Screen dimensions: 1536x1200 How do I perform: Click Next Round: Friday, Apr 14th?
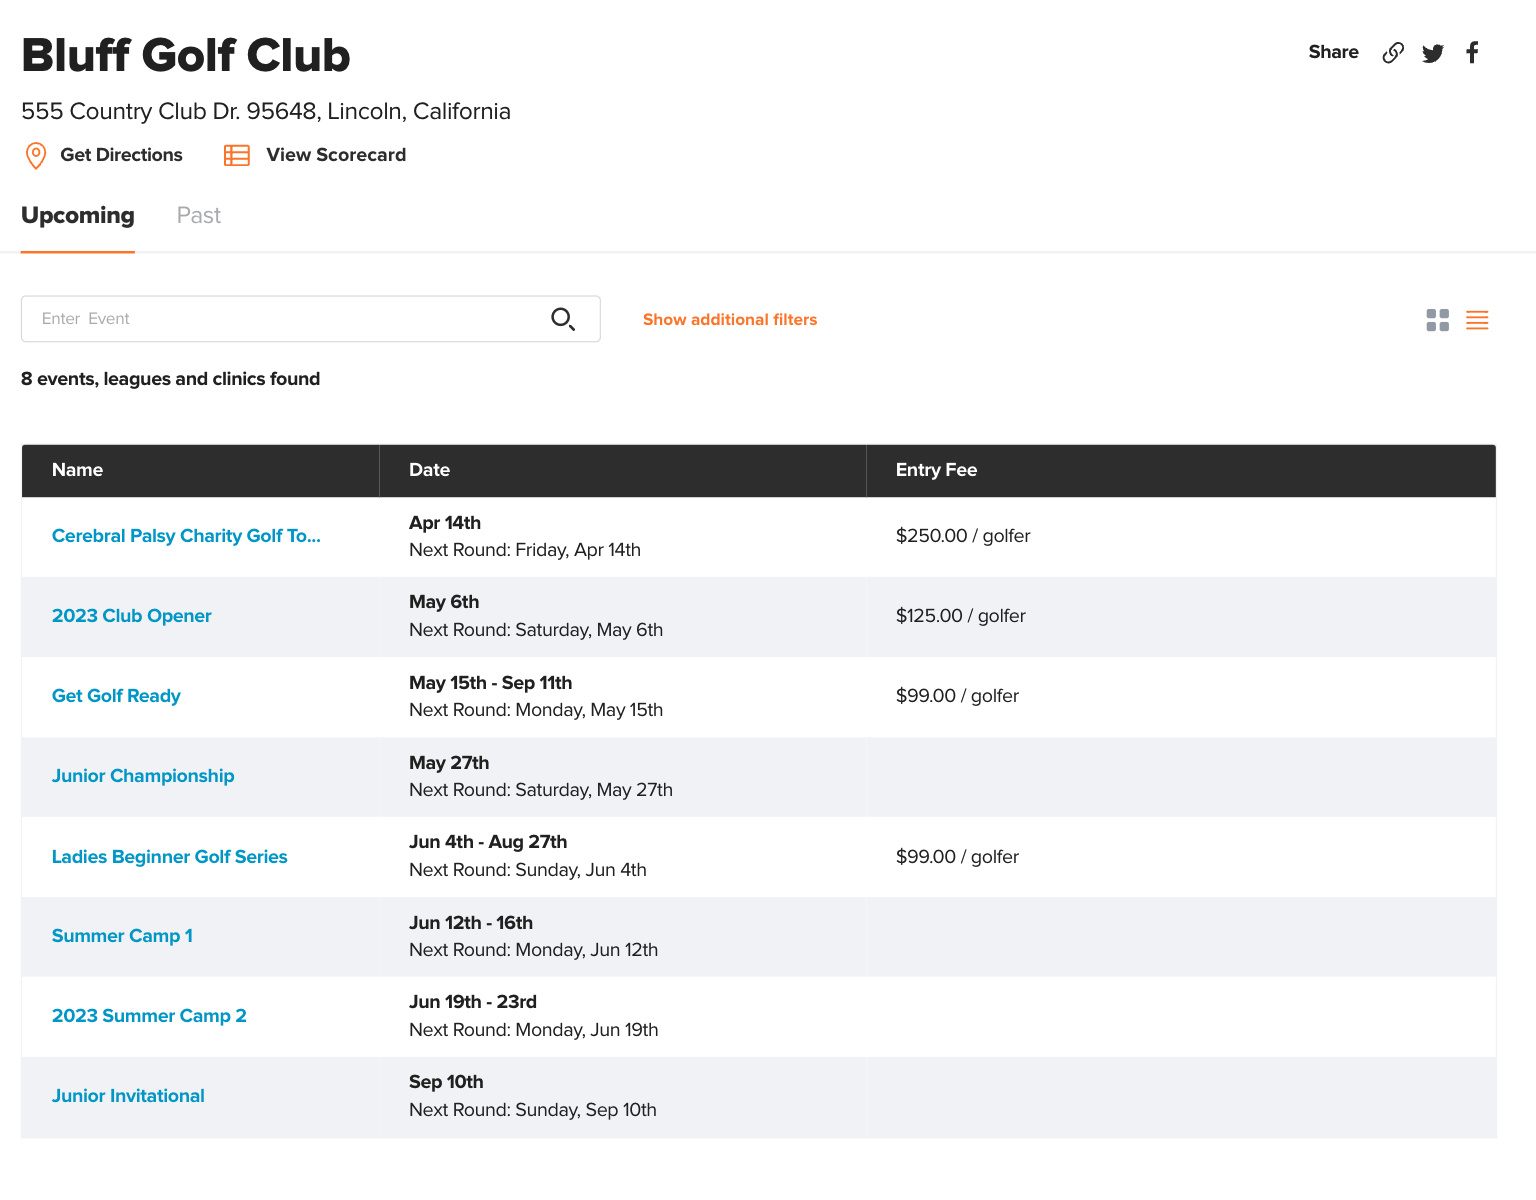[525, 550]
